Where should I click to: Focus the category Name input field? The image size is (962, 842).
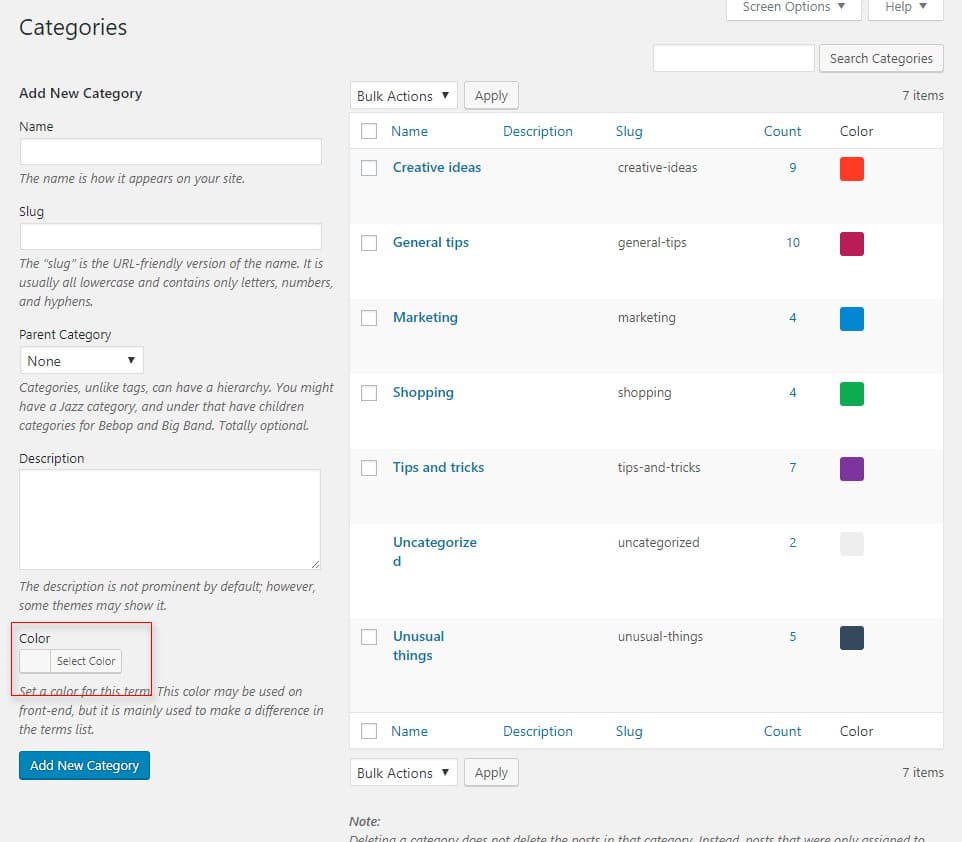(x=171, y=152)
